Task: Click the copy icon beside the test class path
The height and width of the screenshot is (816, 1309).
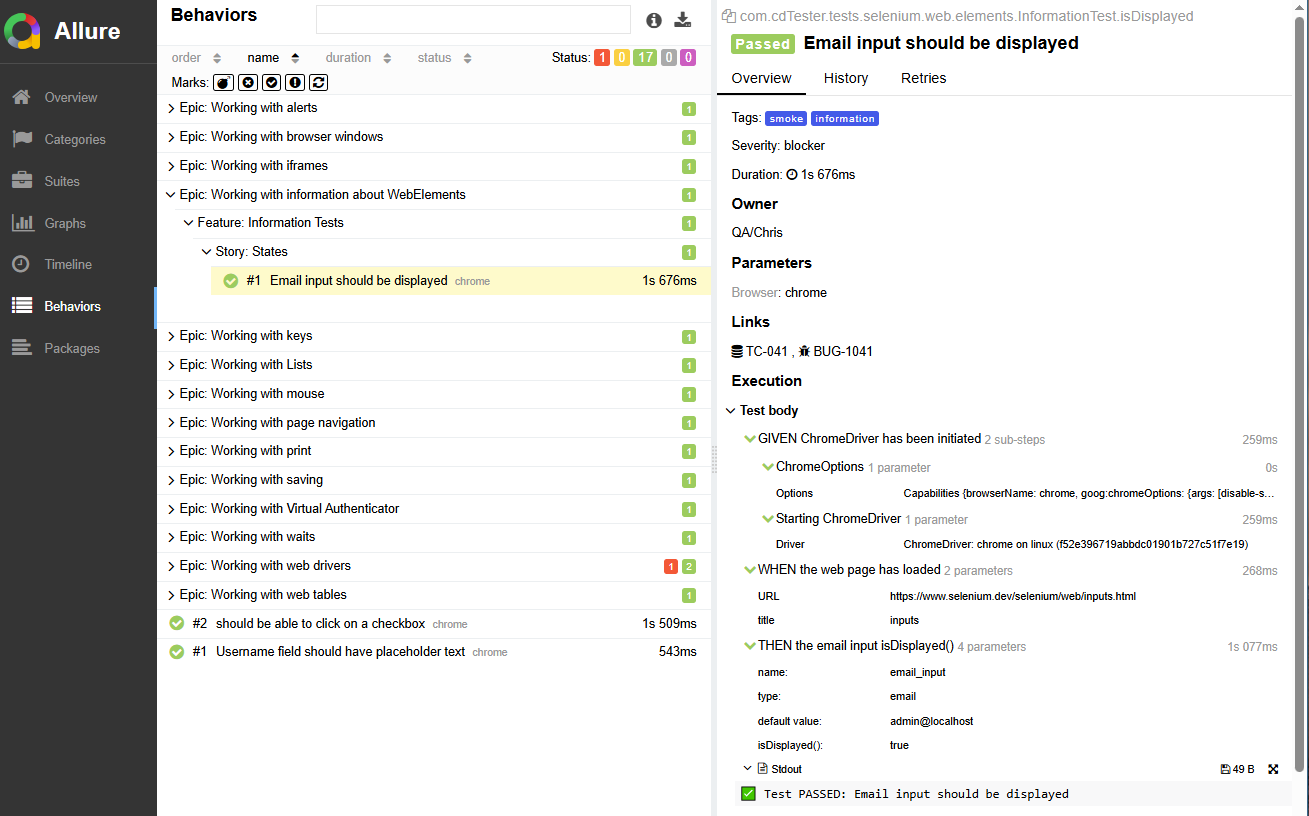Action: 728,16
